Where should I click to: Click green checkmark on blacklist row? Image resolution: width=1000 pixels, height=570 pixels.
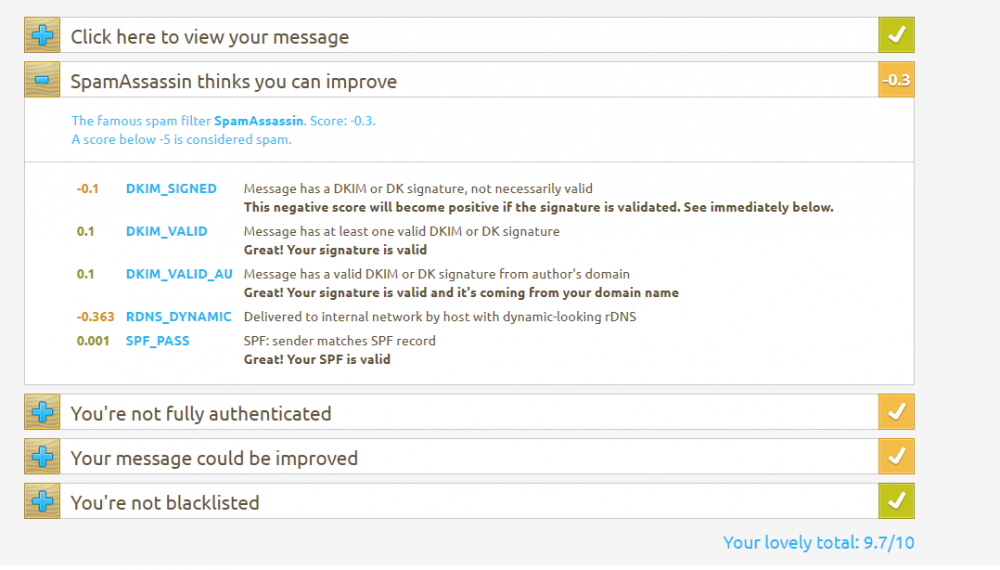pos(896,501)
